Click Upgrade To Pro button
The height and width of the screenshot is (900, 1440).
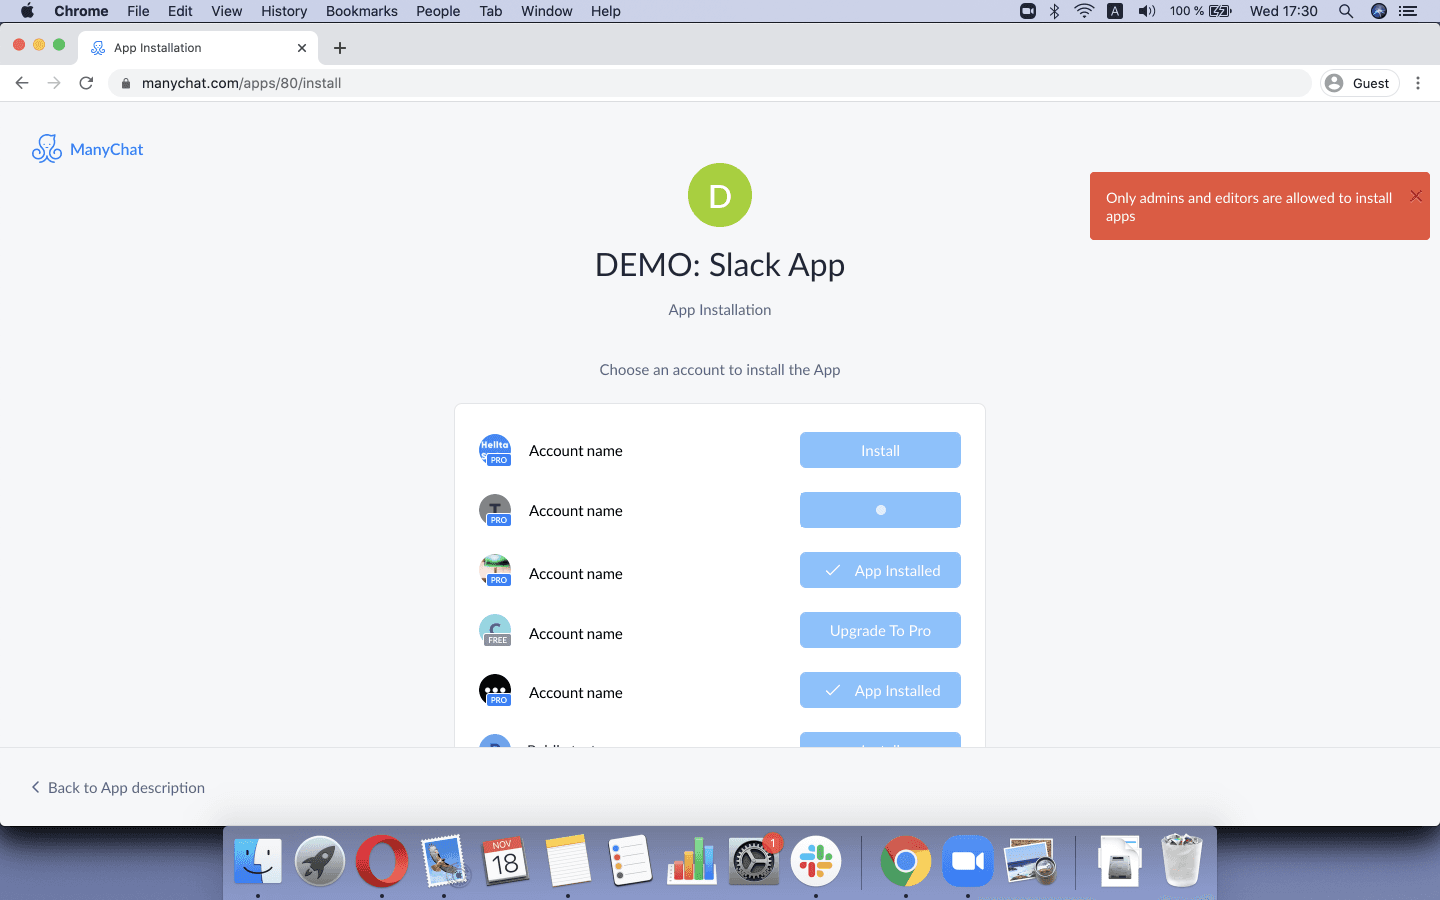click(x=880, y=630)
